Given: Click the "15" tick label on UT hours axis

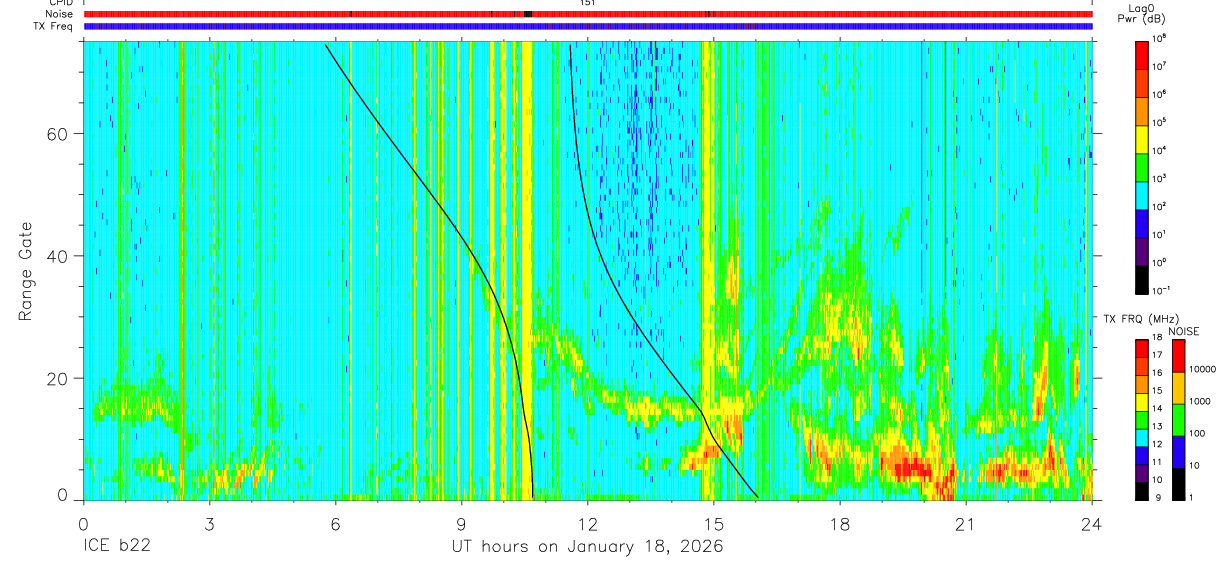Looking at the screenshot, I should coord(714,523).
